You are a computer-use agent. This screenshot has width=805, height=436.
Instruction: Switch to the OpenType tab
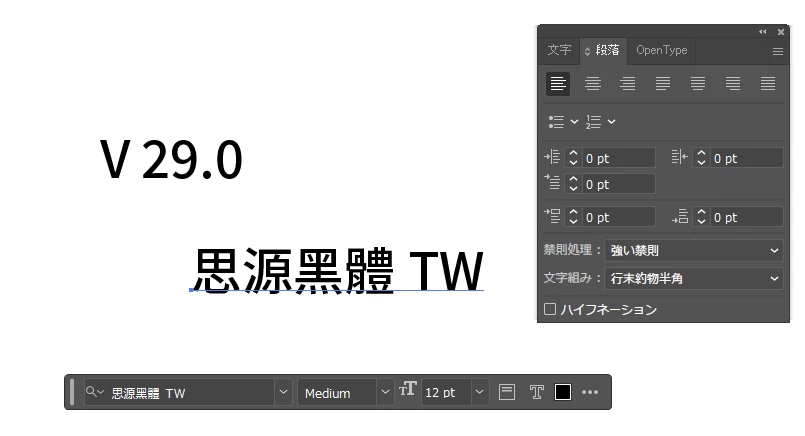pos(661,50)
